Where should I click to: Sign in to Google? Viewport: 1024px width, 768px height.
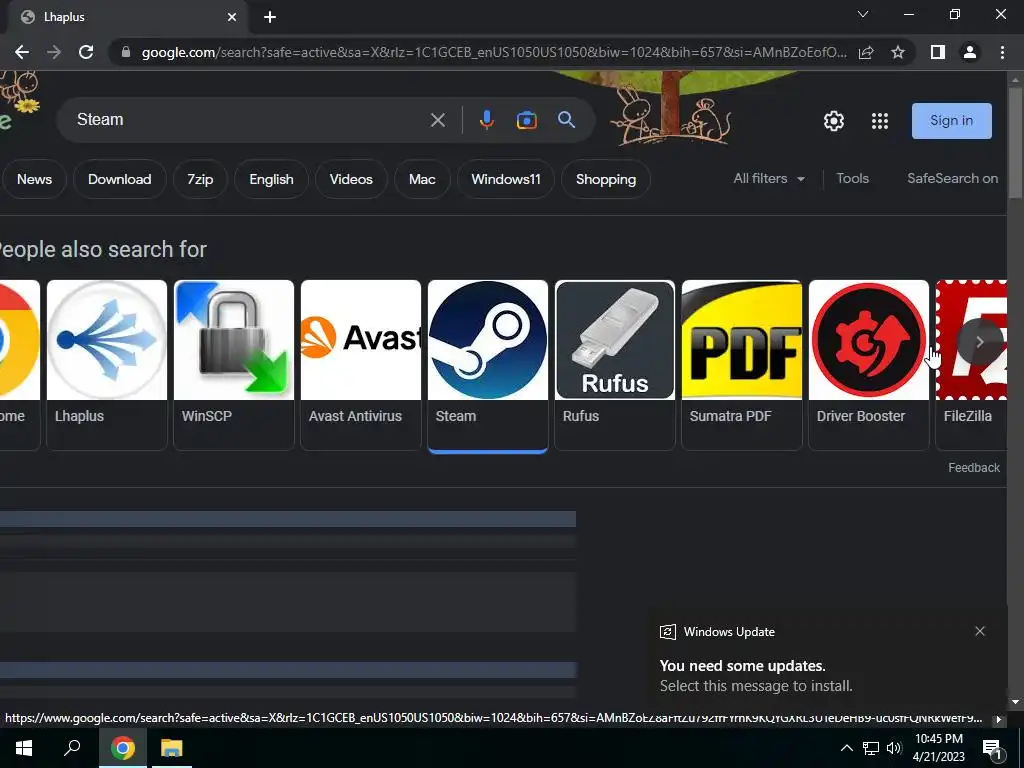952,121
